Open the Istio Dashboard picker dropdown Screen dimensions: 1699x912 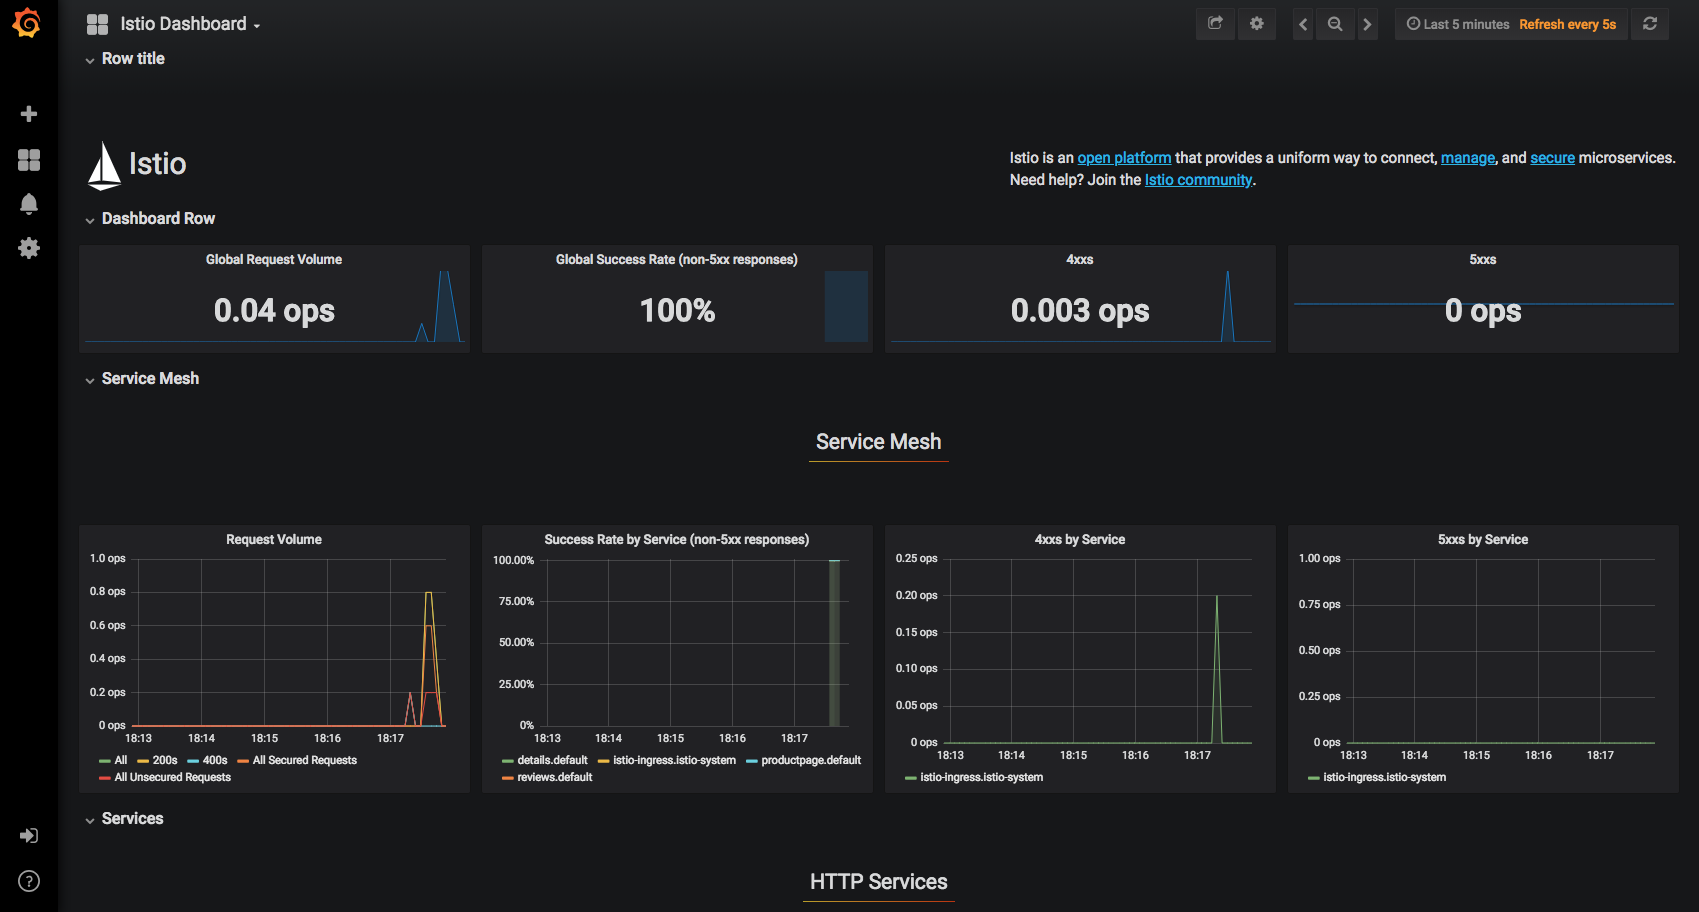coord(173,24)
